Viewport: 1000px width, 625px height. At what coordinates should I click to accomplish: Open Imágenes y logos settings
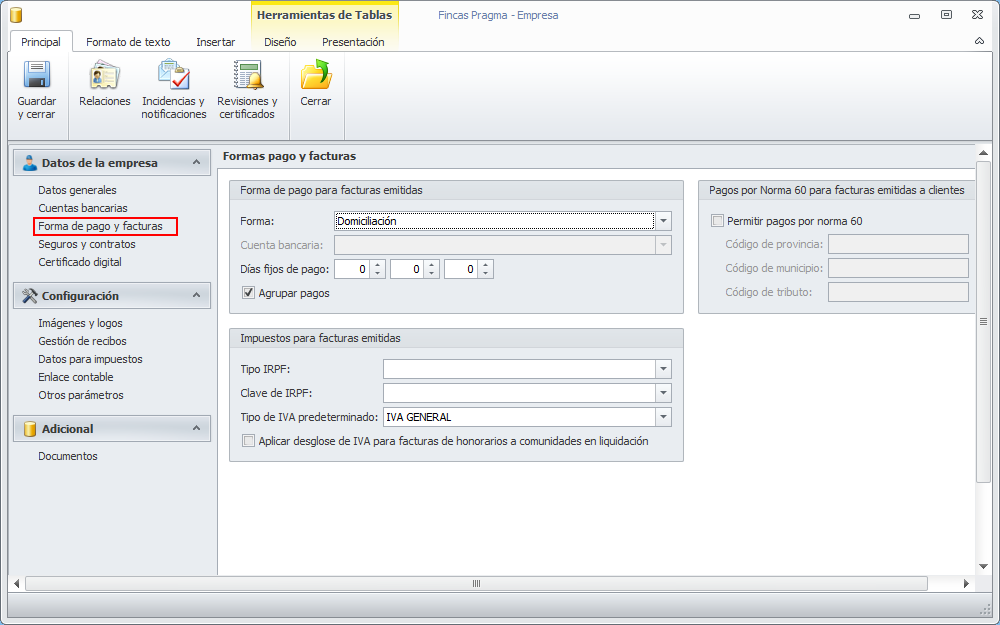tap(80, 323)
